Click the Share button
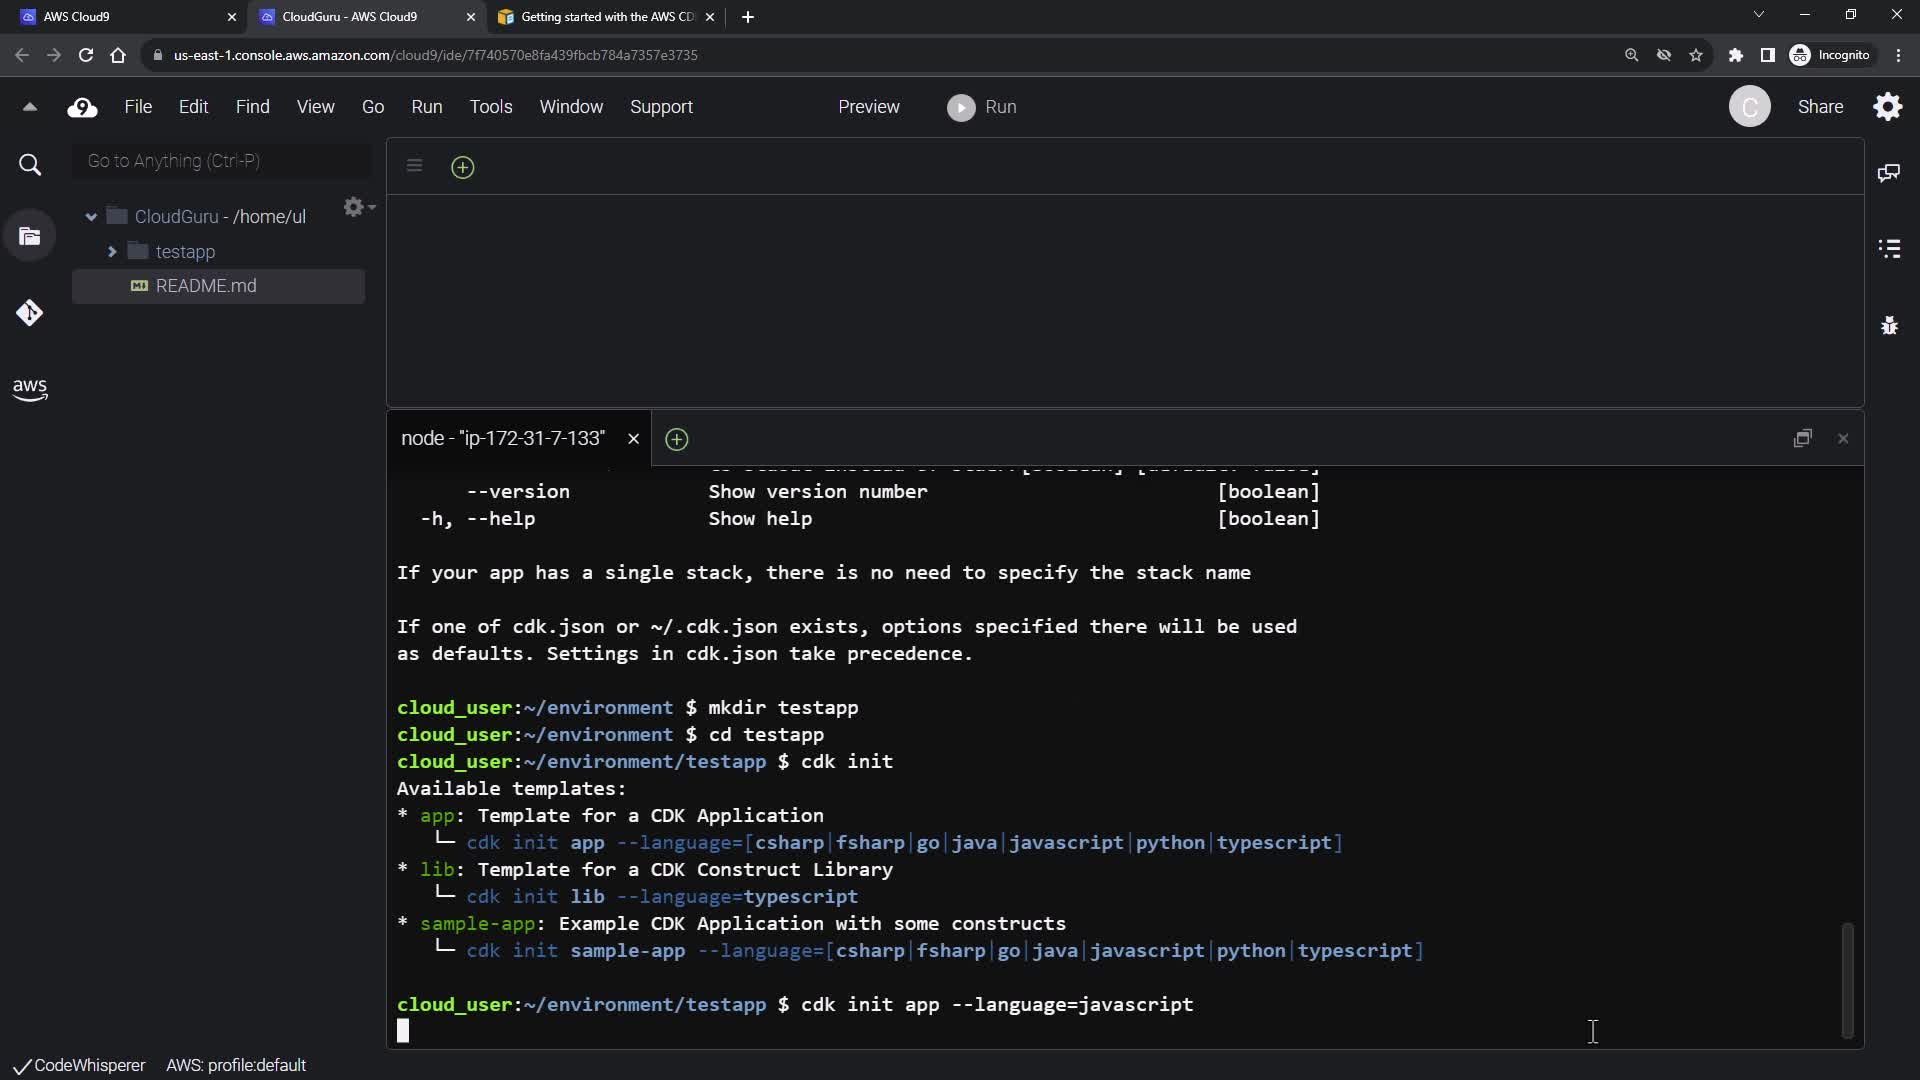 pyautogui.click(x=1820, y=107)
